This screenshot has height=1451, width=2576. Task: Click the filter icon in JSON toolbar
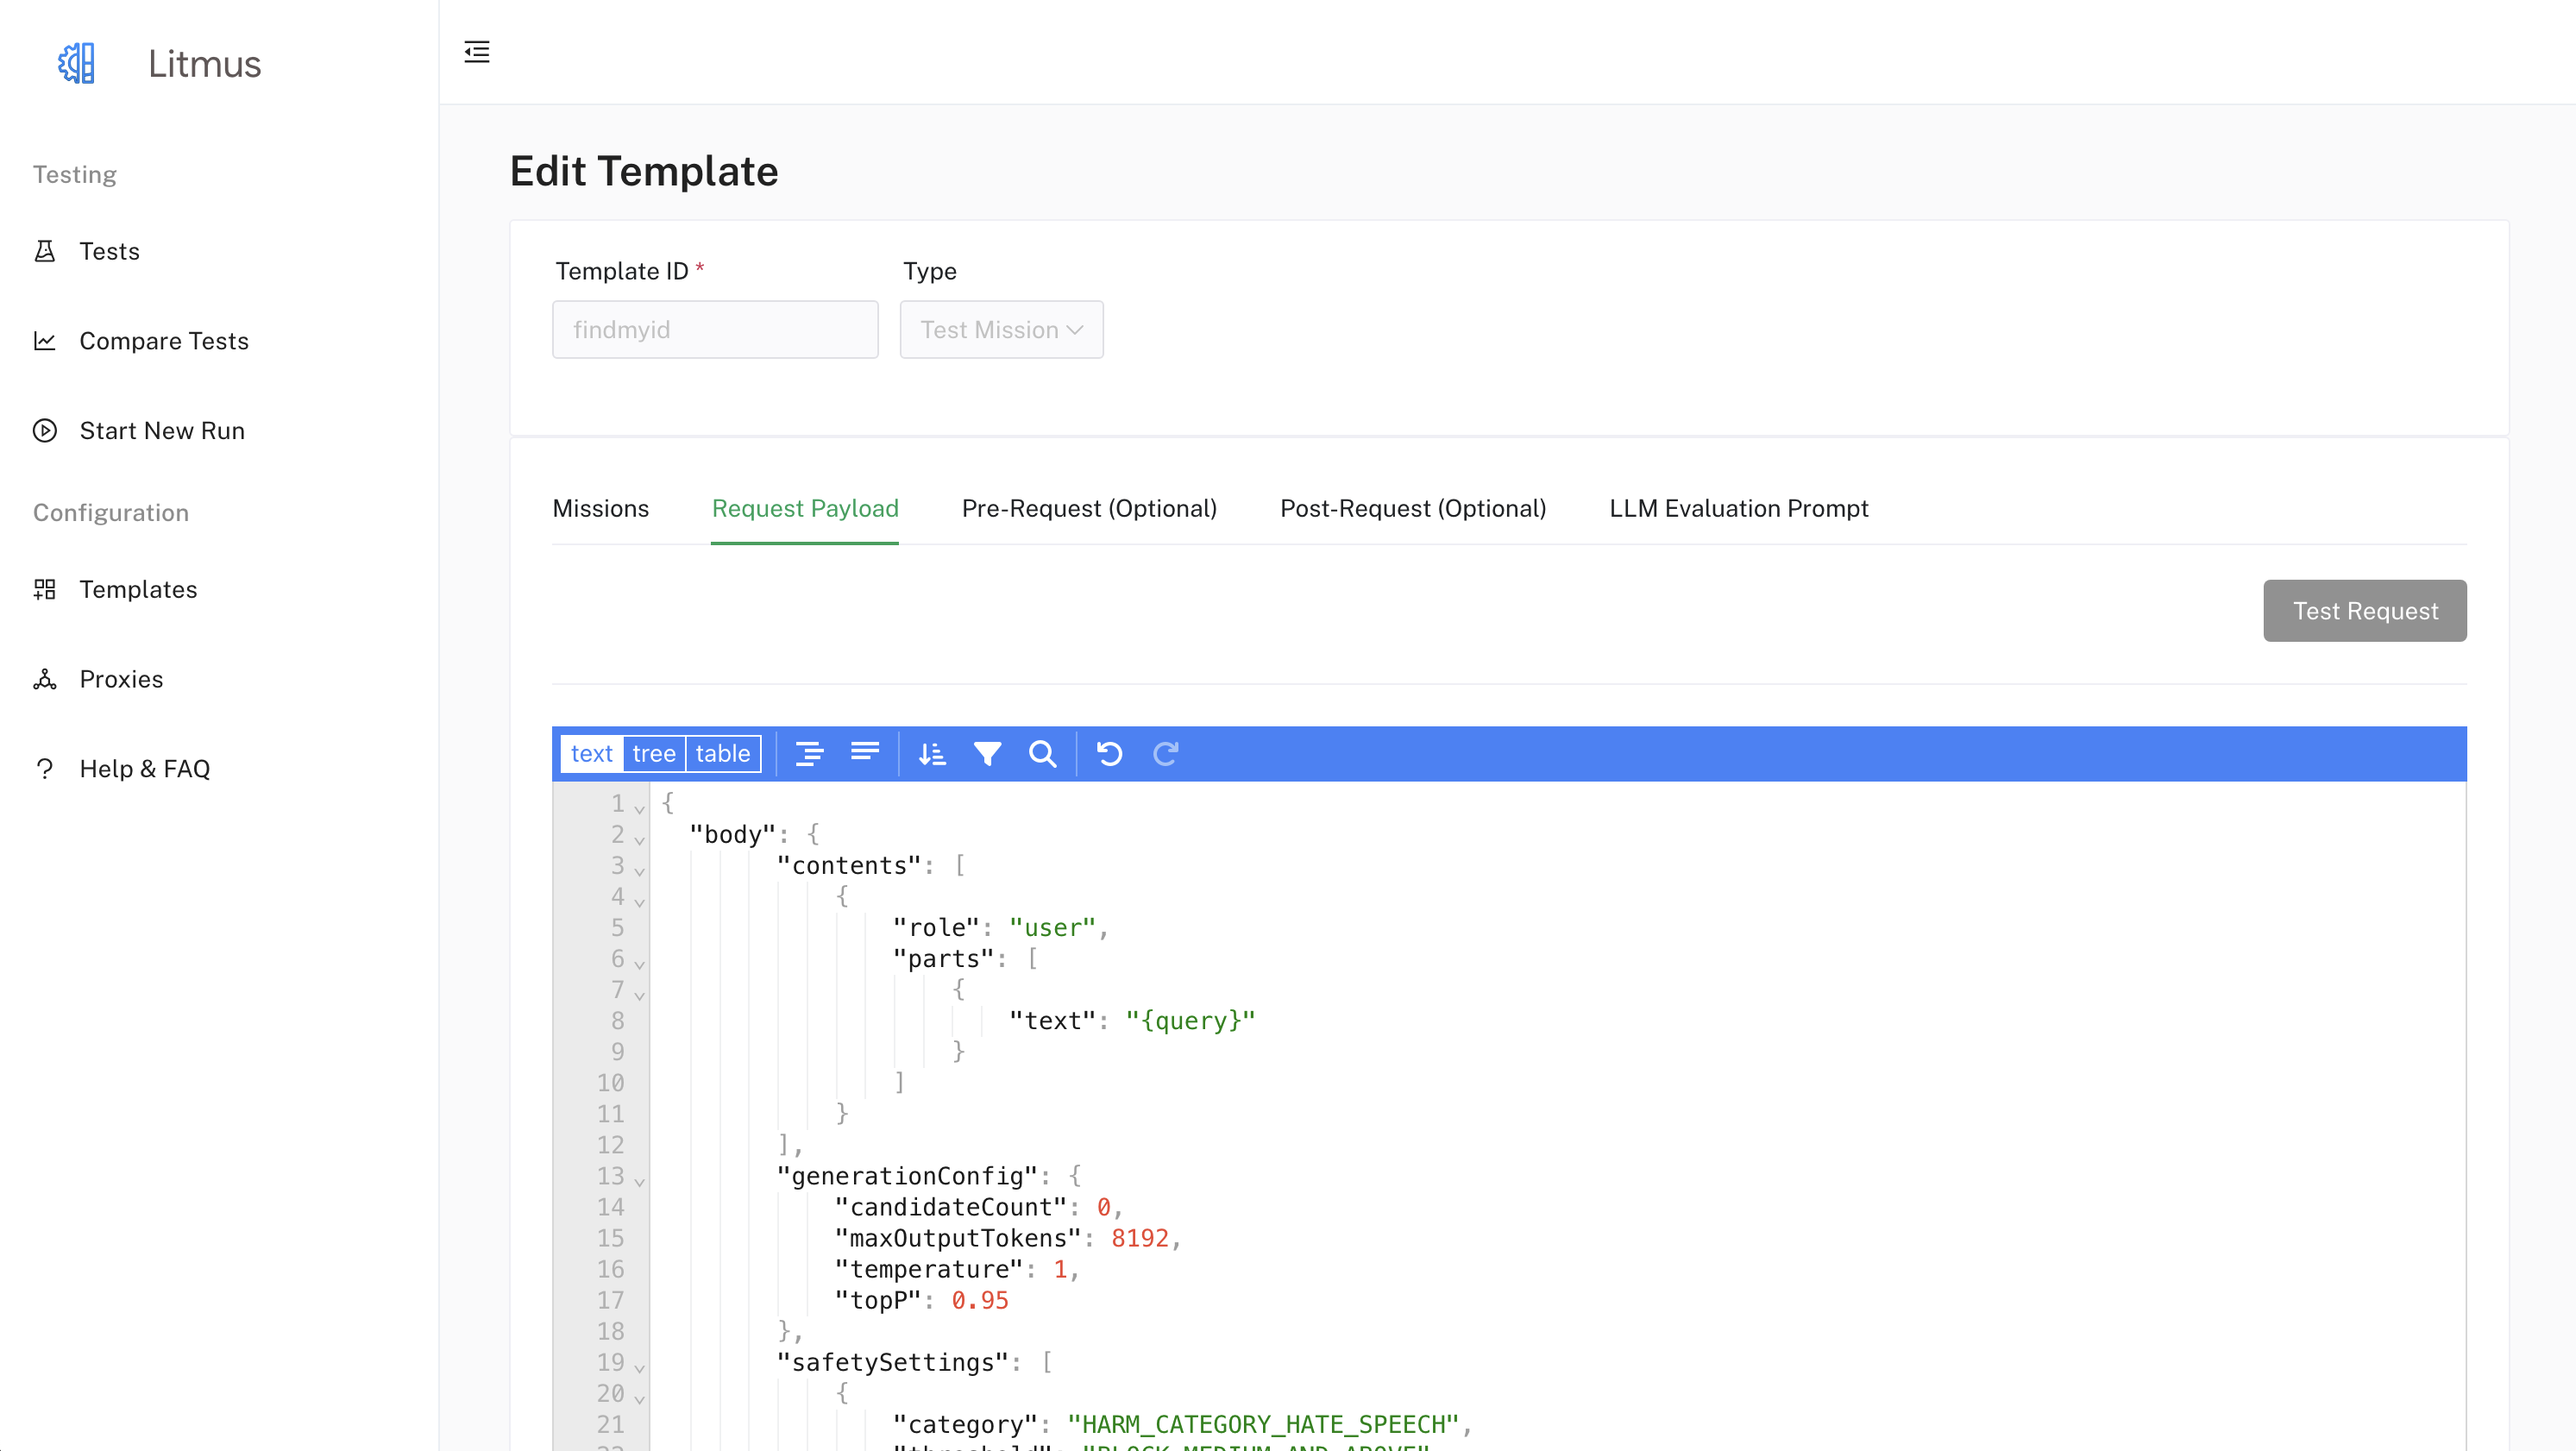coord(987,754)
